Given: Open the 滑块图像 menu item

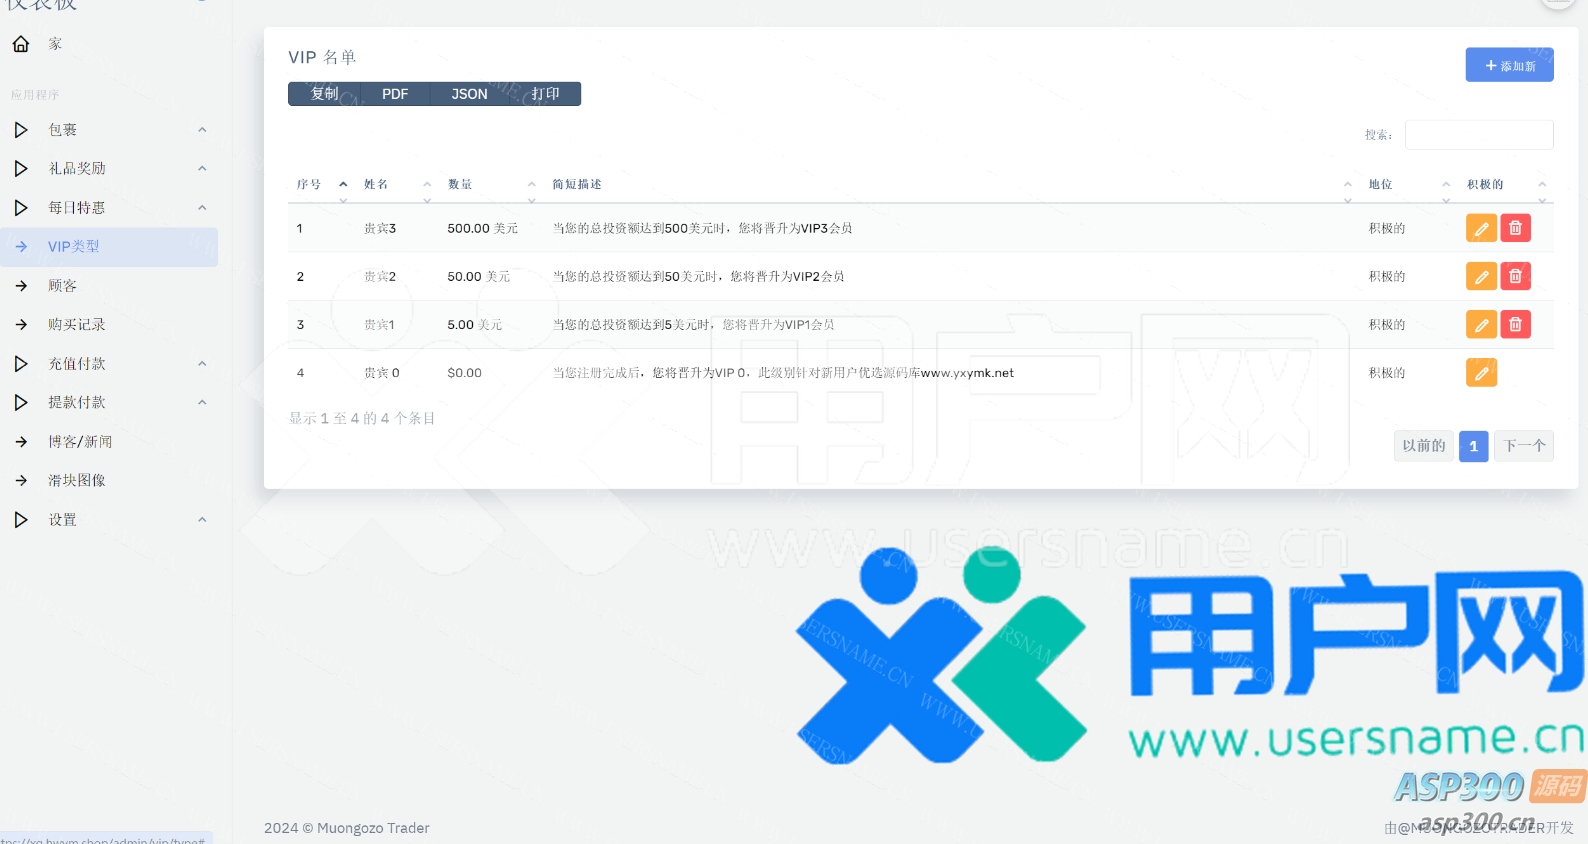Looking at the screenshot, I should [109, 481].
